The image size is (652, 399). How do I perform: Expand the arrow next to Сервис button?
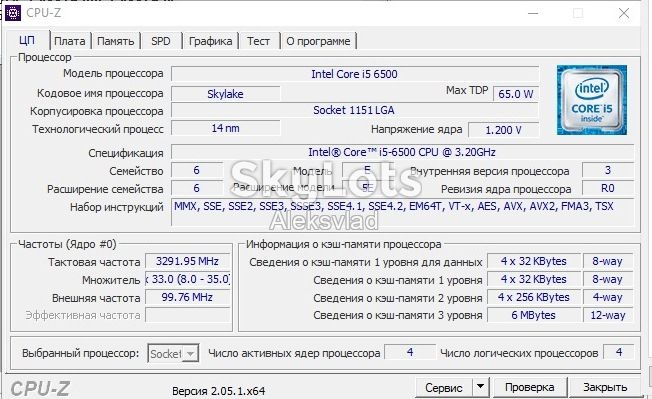click(x=480, y=387)
